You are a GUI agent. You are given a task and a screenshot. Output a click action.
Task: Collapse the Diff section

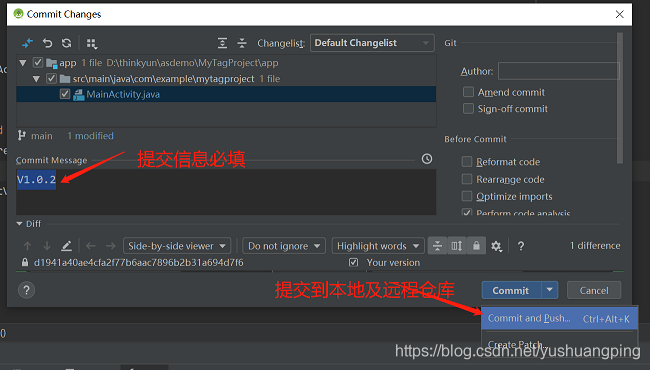tap(19, 224)
